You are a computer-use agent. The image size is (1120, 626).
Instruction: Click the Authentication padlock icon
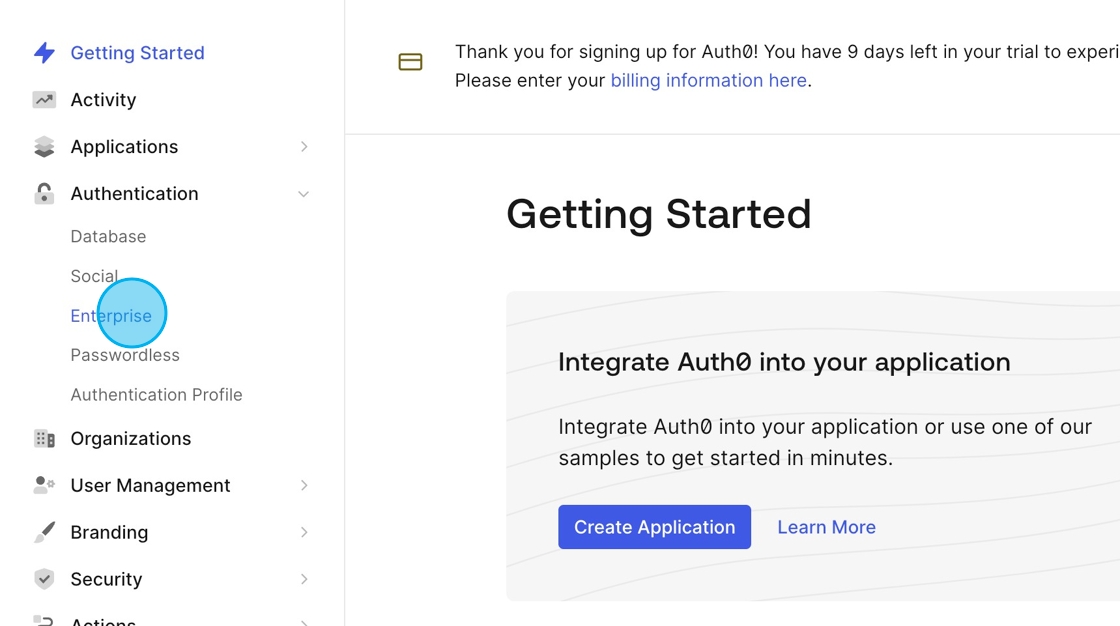tap(44, 194)
